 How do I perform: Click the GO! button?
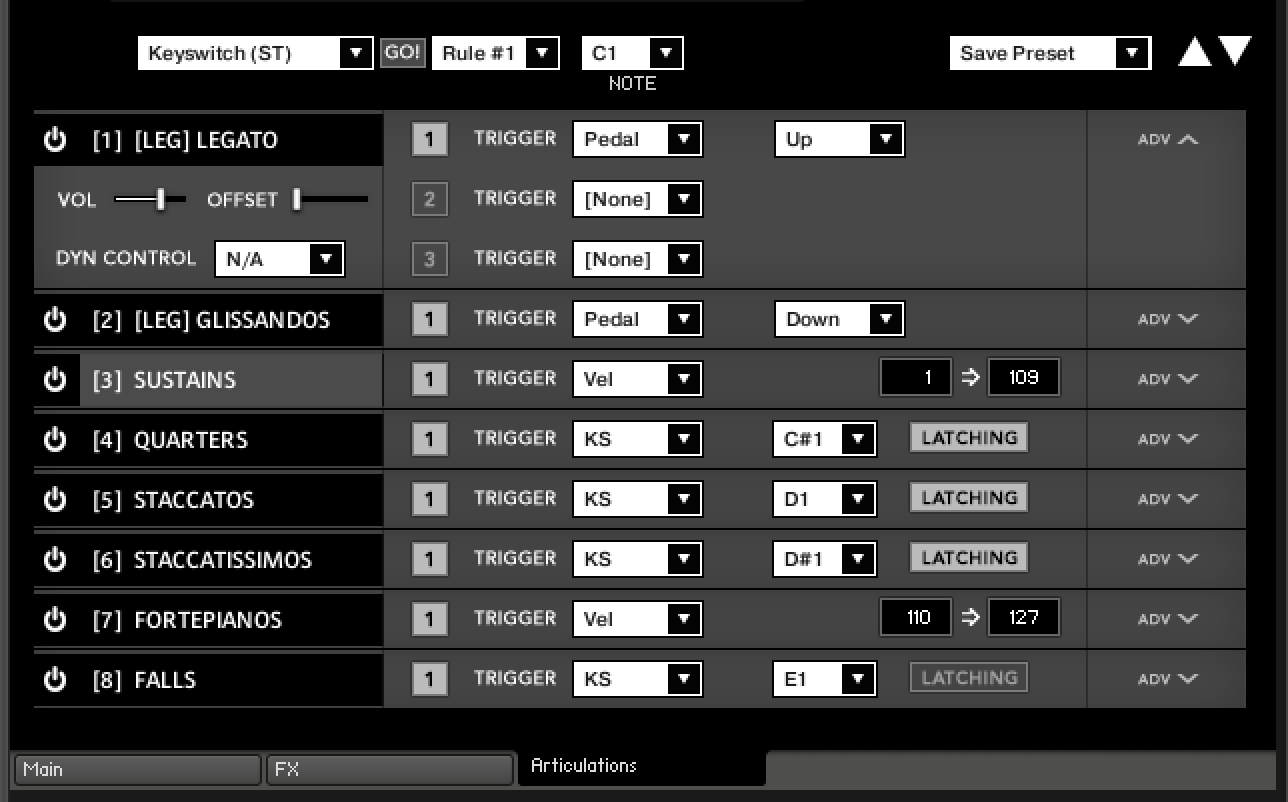click(403, 52)
